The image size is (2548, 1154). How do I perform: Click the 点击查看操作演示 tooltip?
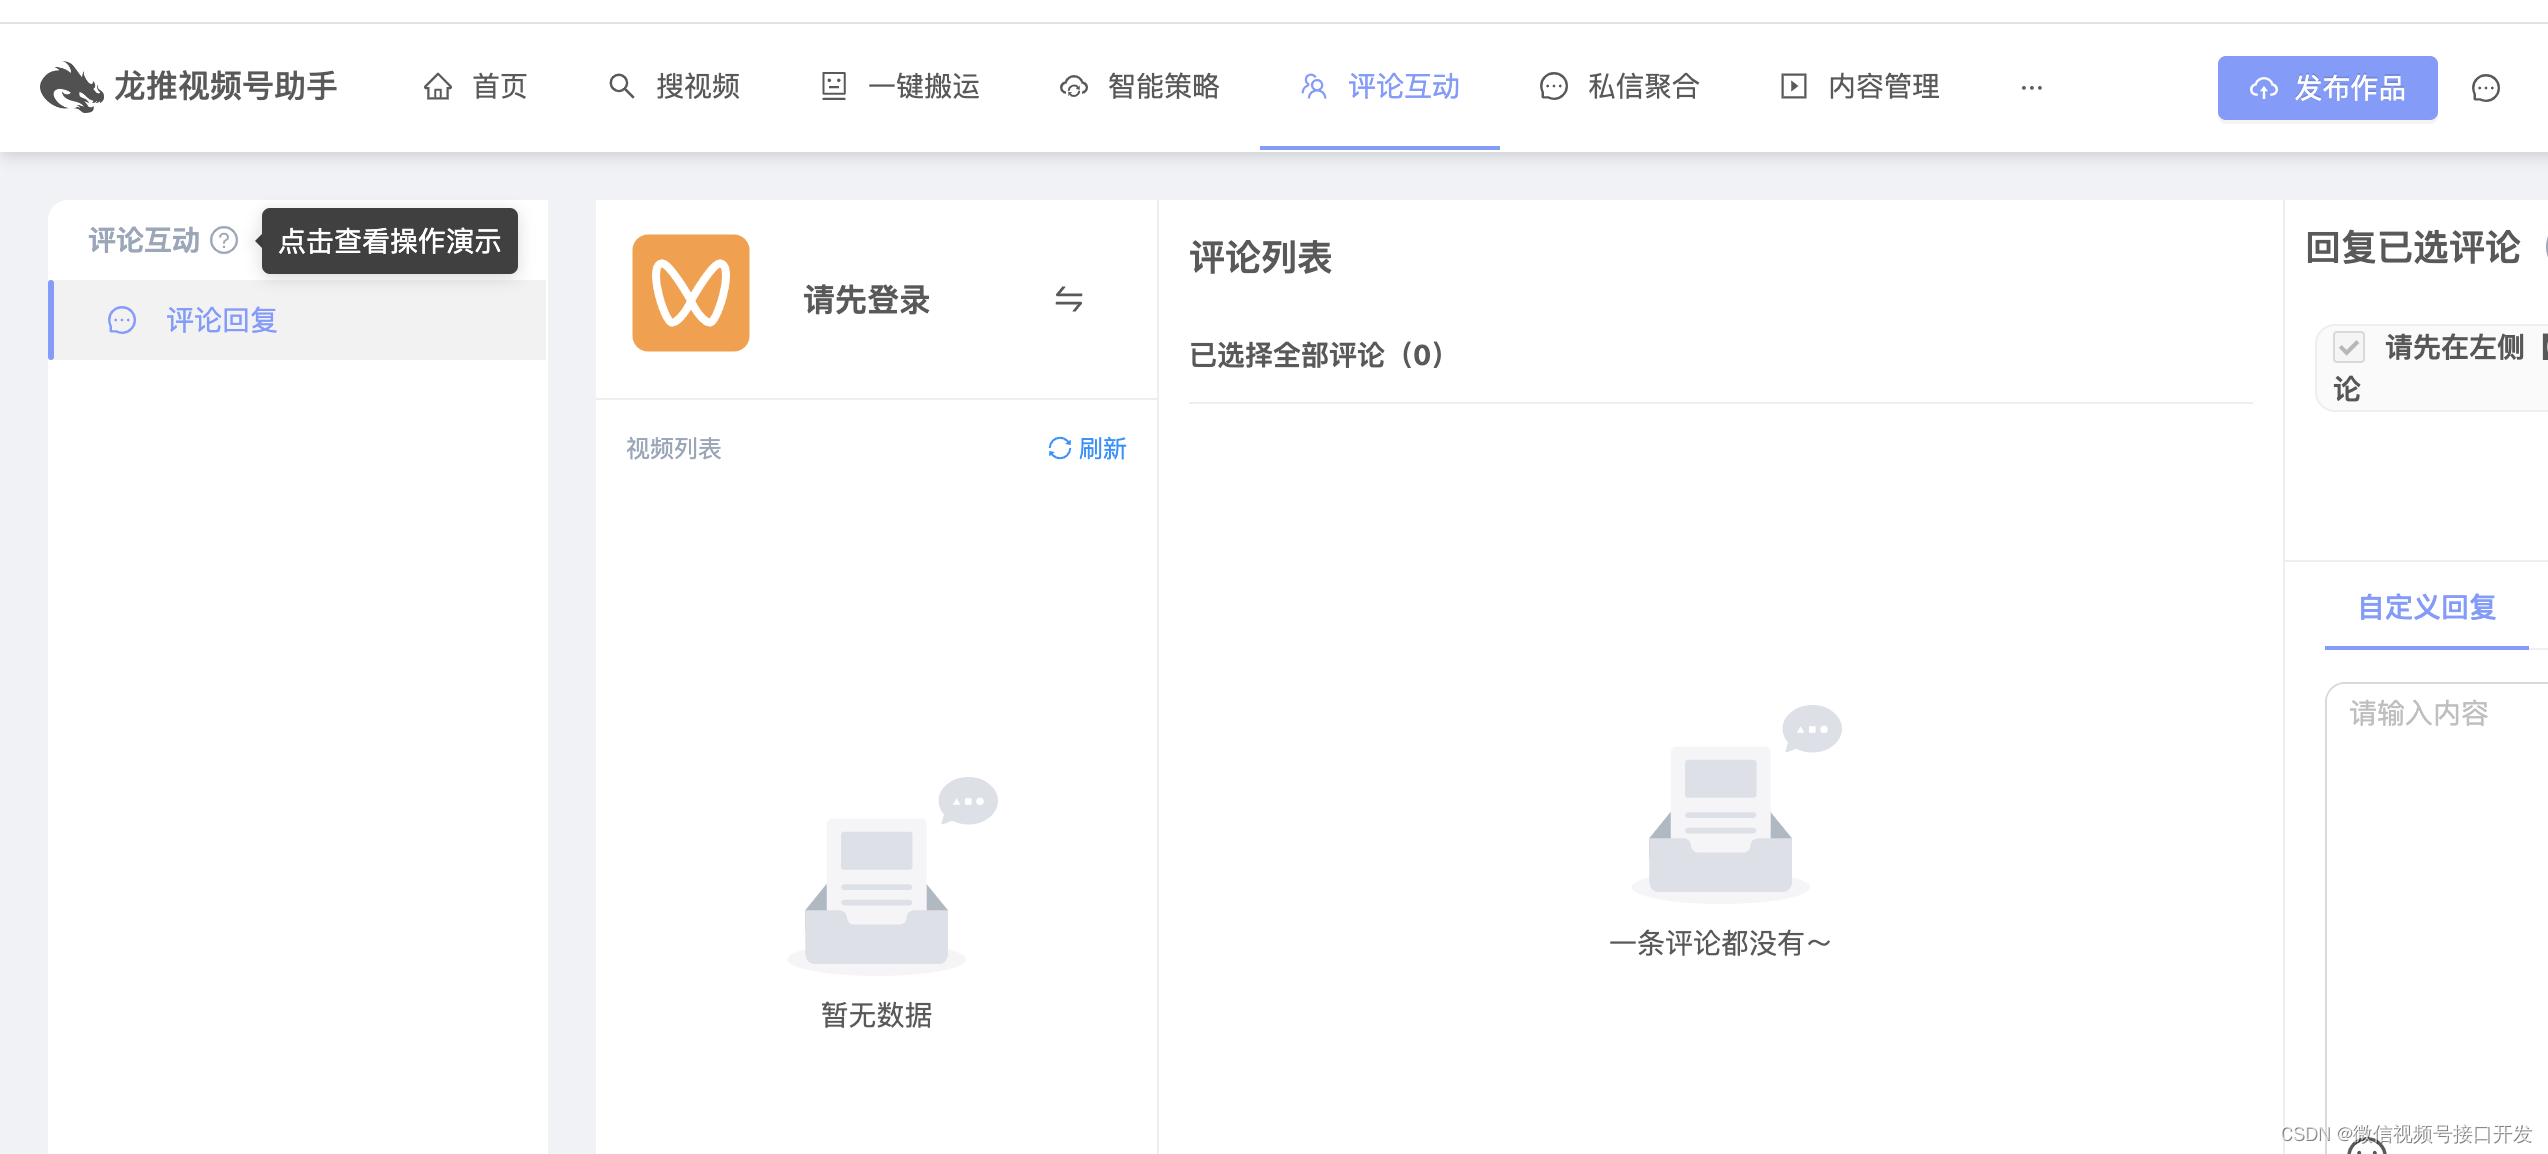(390, 241)
